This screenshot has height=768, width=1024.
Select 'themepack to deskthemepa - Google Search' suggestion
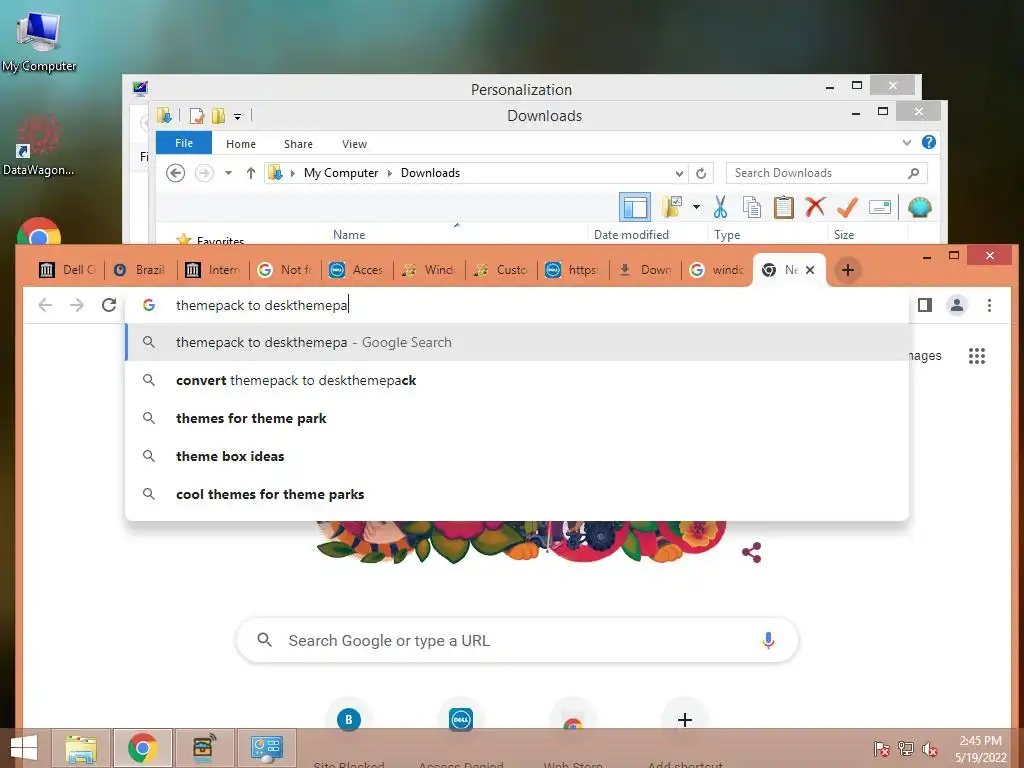click(517, 342)
